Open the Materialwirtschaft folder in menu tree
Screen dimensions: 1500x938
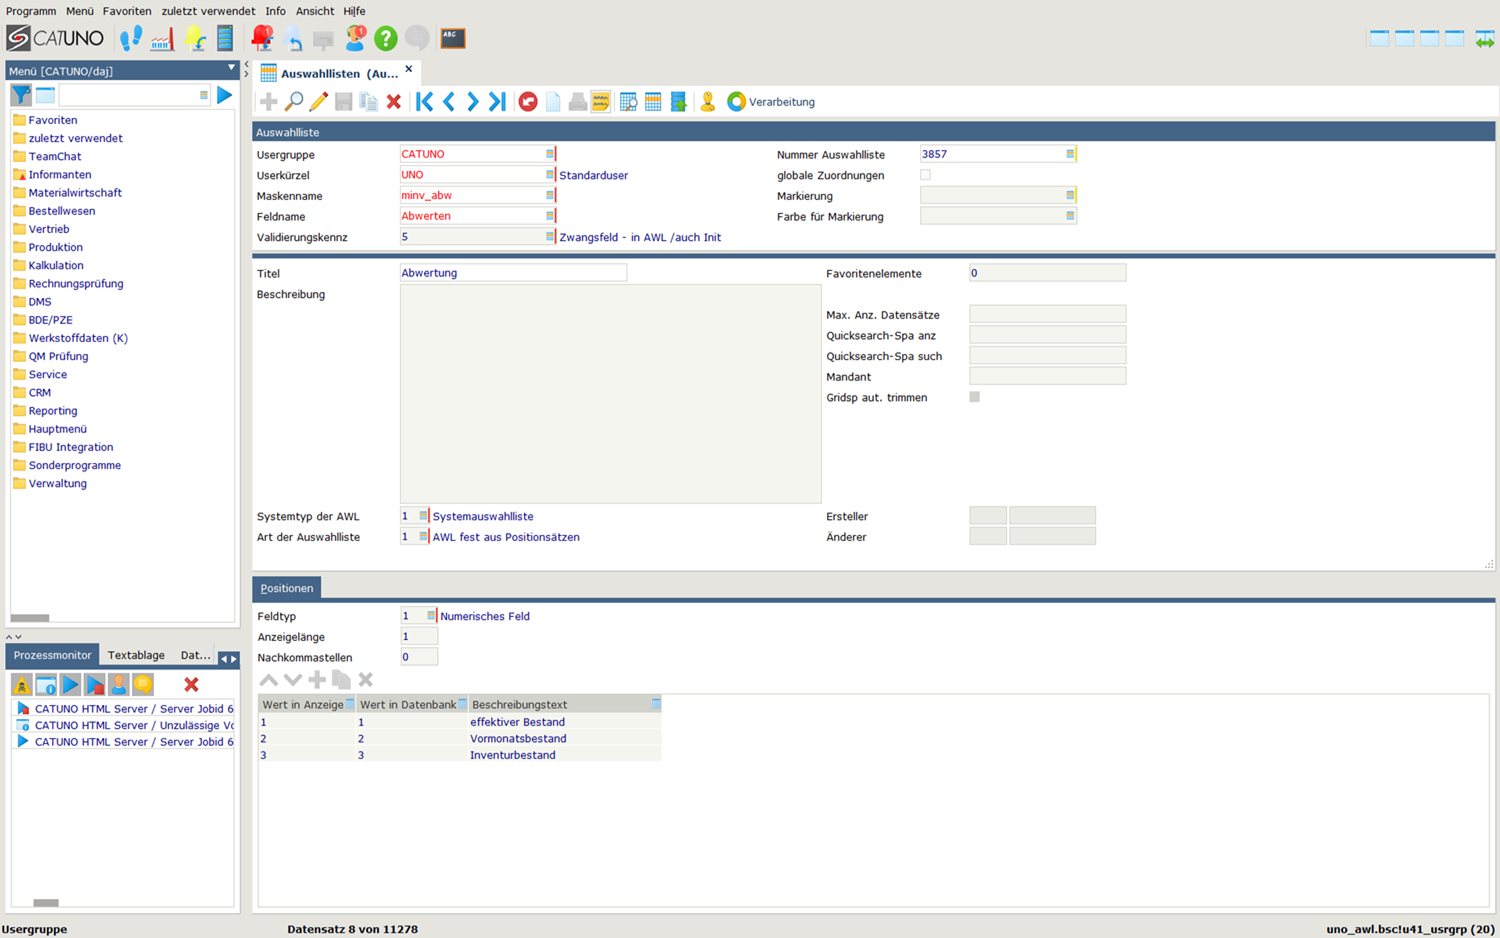tap(75, 193)
